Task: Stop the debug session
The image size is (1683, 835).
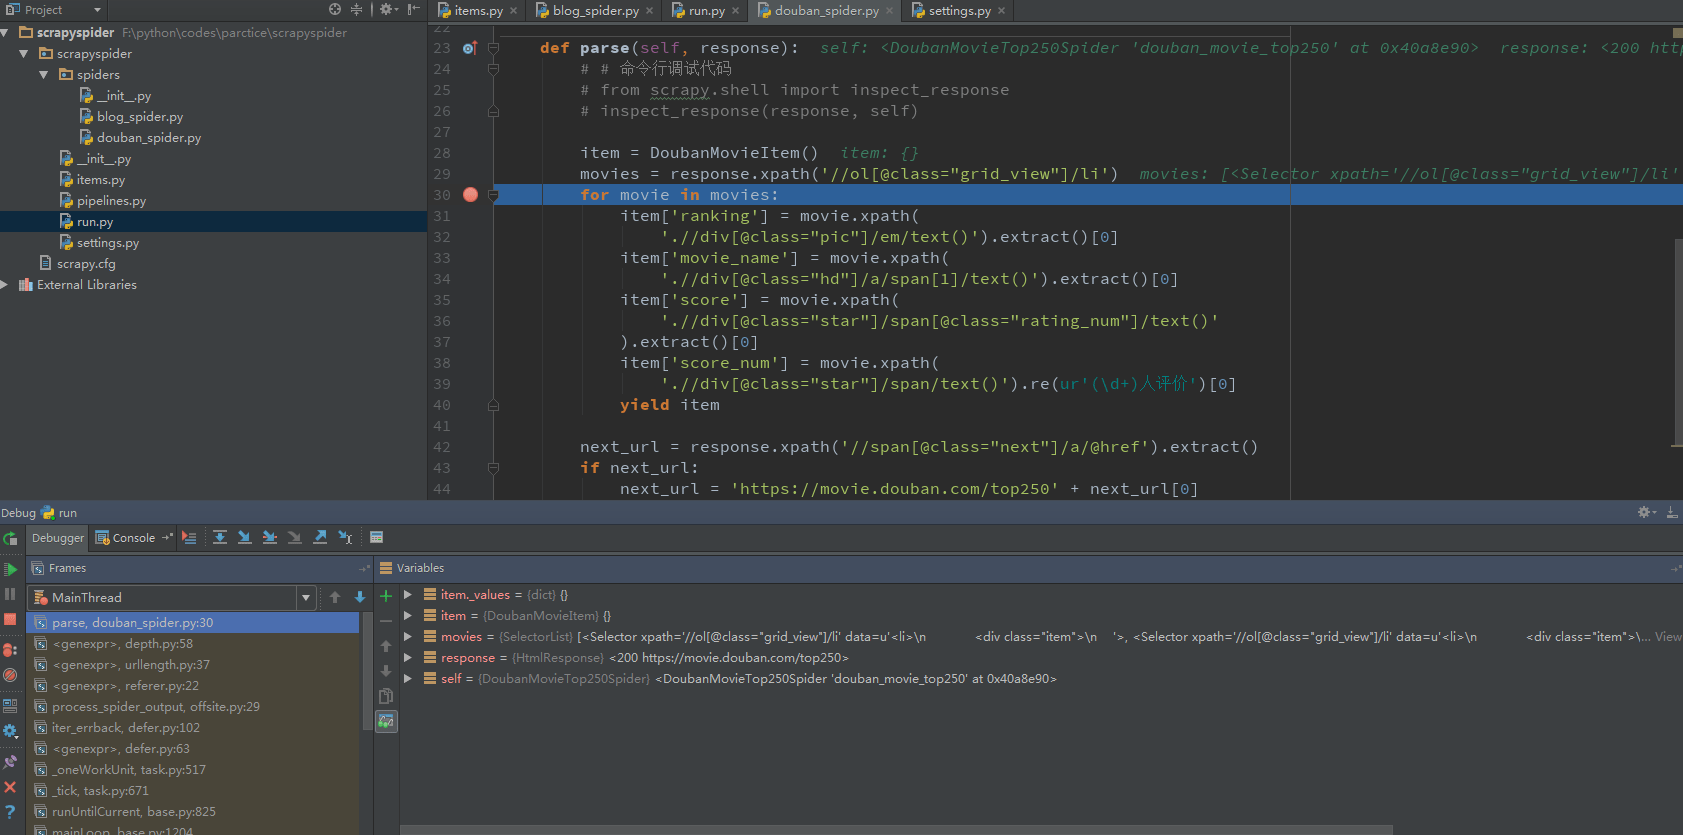Action: coord(10,620)
